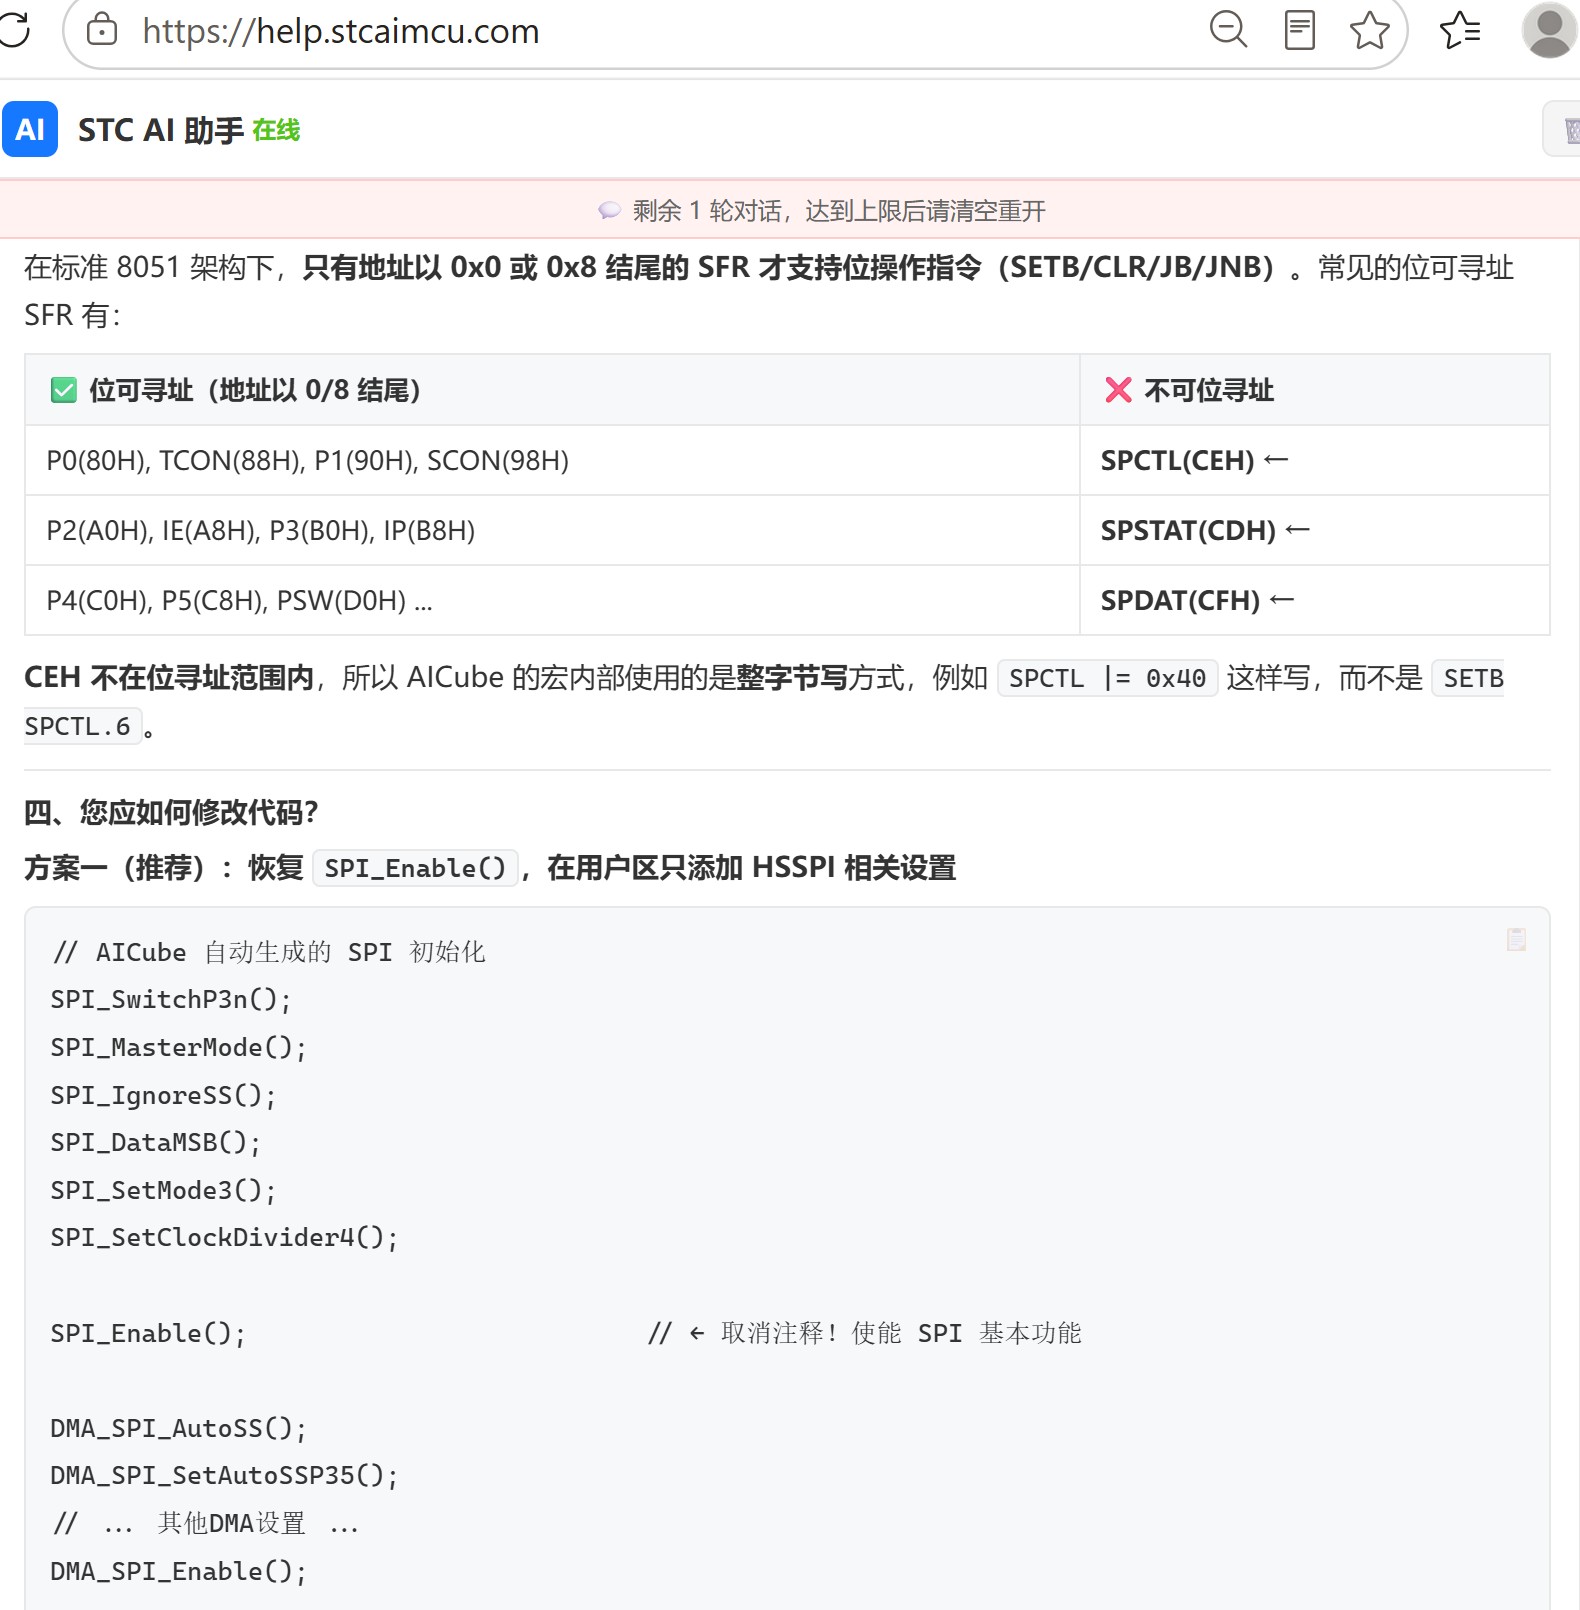1580x1610 pixels.
Task: Click the code line SPI_MasterMode();
Action: pyautogui.click(x=178, y=1047)
